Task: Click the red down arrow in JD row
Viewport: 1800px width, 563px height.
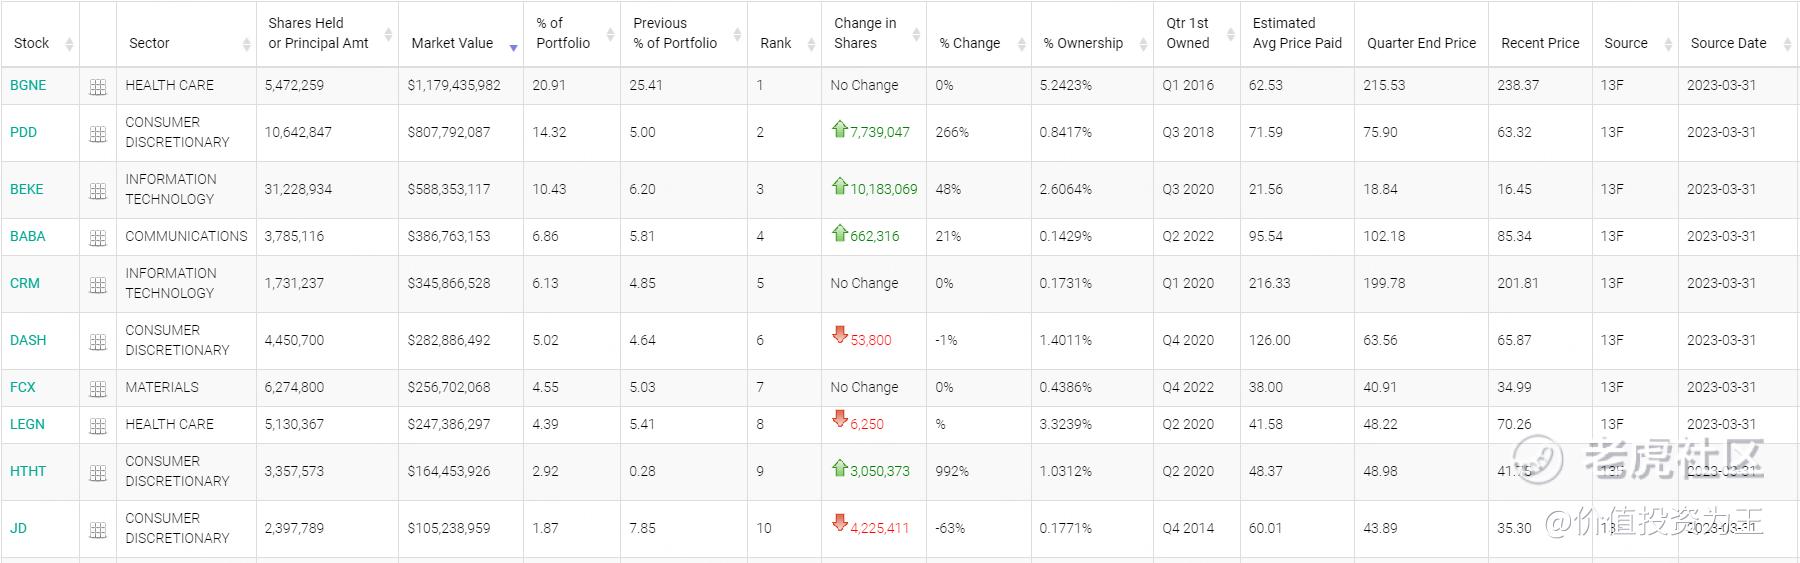Action: [x=840, y=523]
